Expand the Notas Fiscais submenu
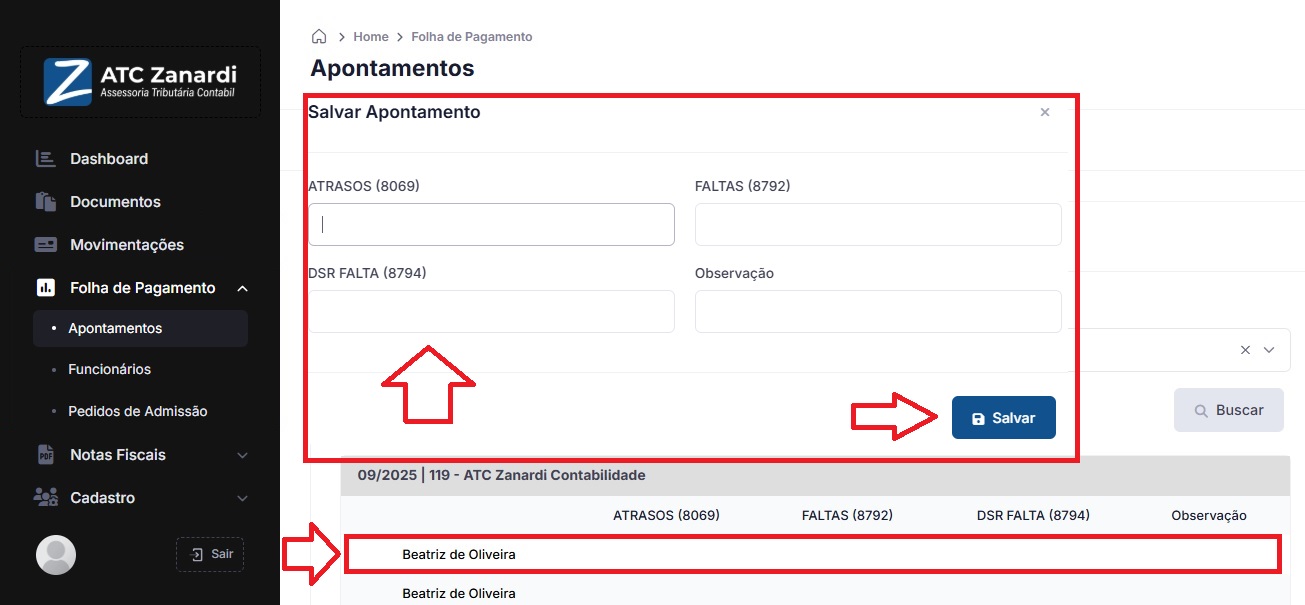Screen dimensions: 1305x605 point(242,455)
